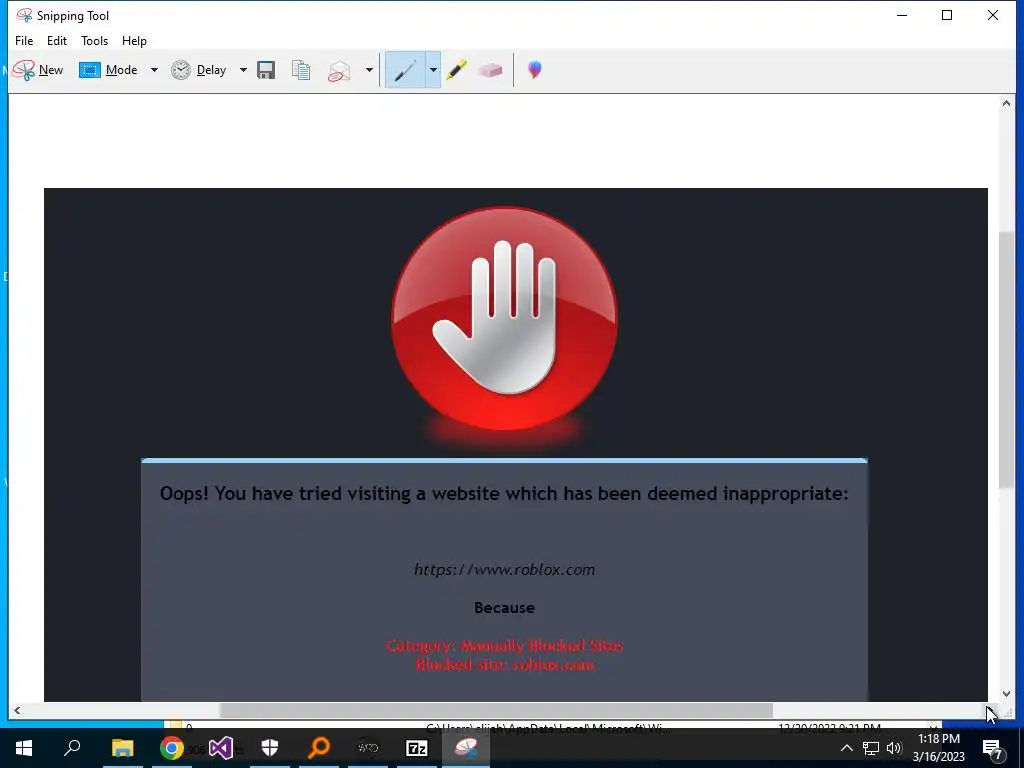This screenshot has height=768, width=1024.
Task: Open File Explorer from the taskbar
Action: click(122, 748)
